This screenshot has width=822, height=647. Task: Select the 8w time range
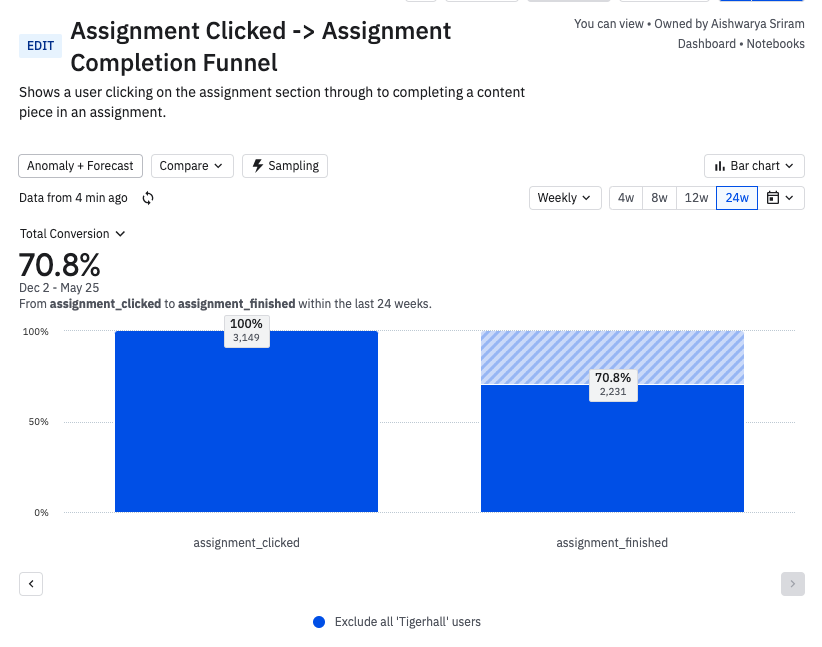tap(659, 198)
